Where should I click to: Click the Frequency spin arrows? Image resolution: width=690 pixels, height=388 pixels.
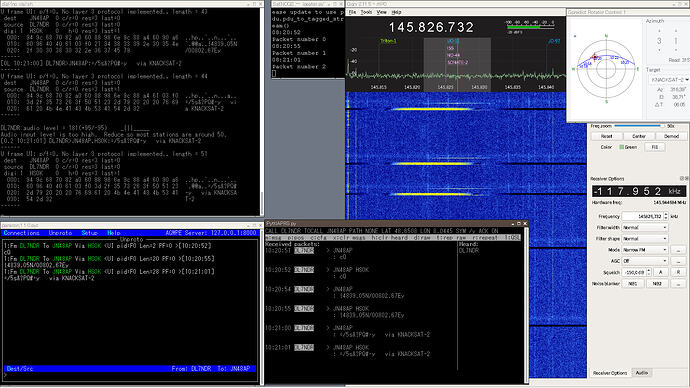(666, 216)
